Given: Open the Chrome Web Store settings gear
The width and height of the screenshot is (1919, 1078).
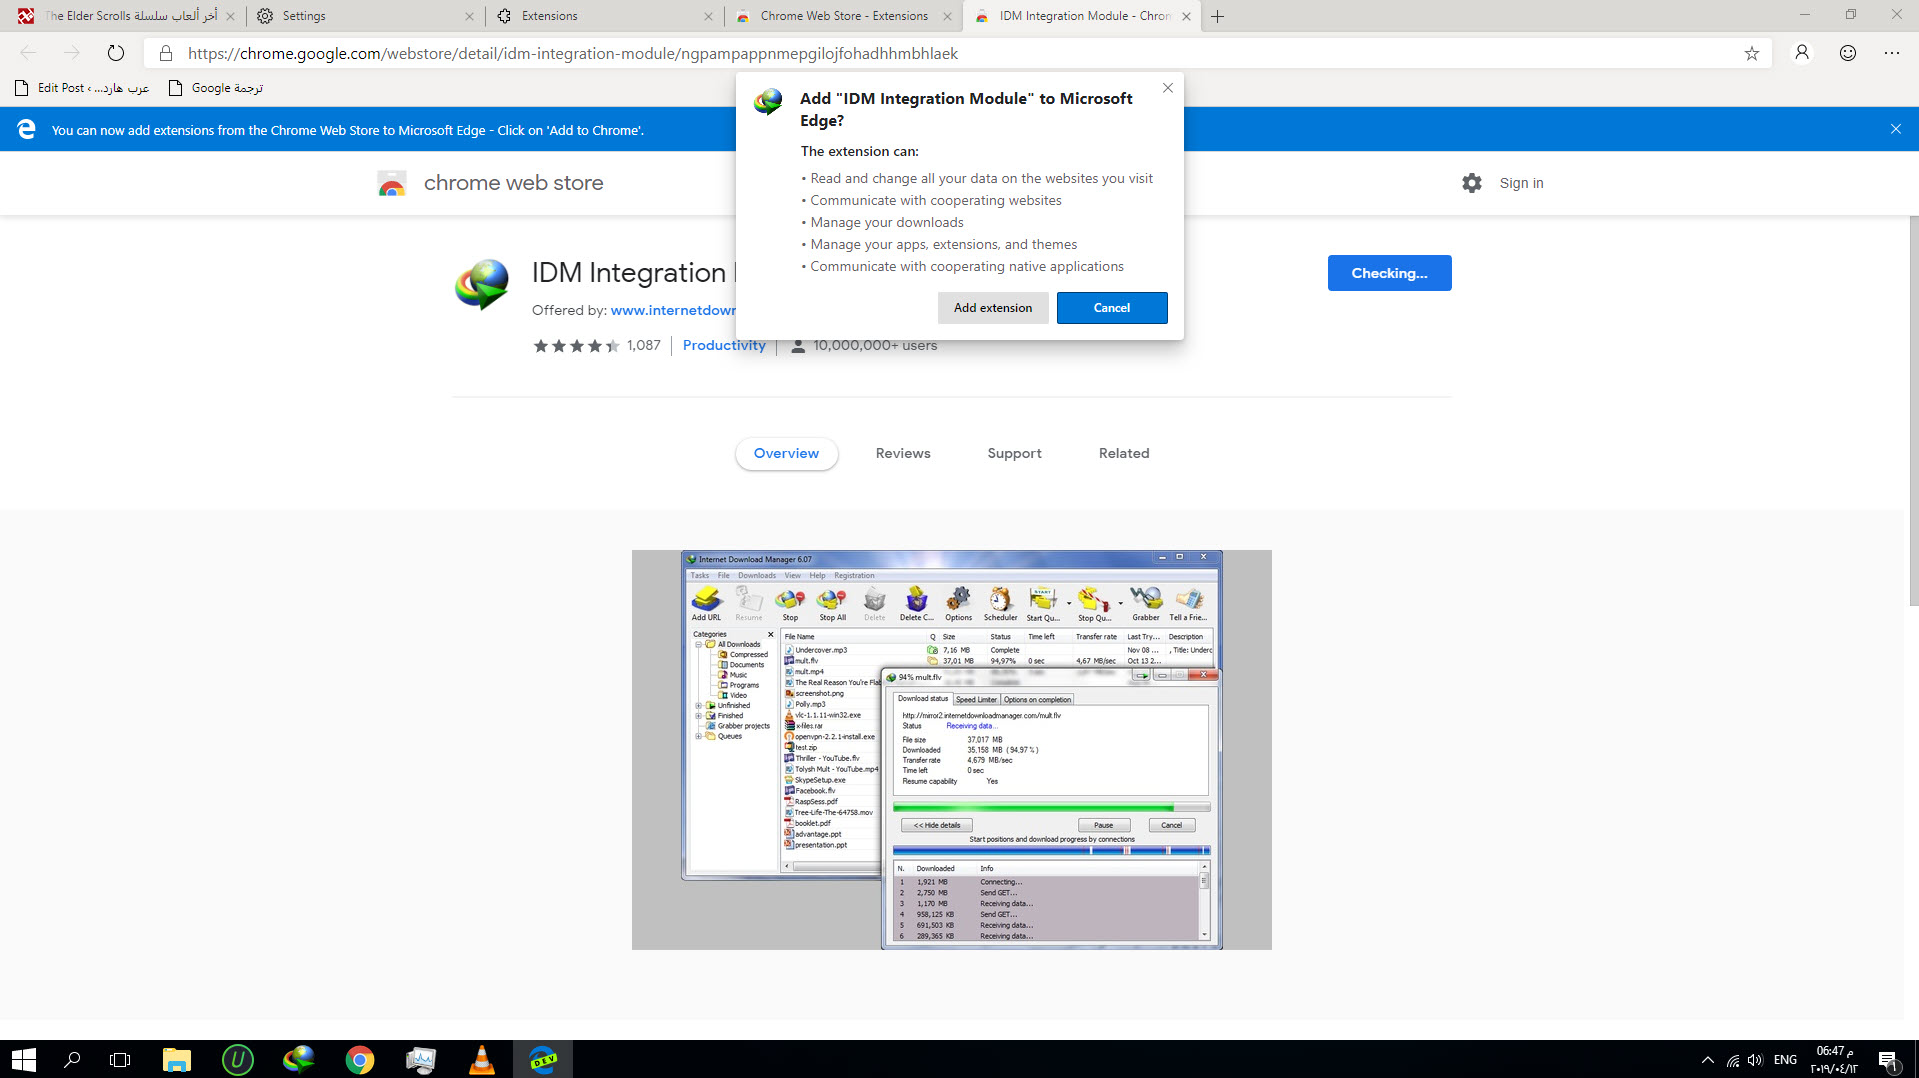Looking at the screenshot, I should point(1471,183).
